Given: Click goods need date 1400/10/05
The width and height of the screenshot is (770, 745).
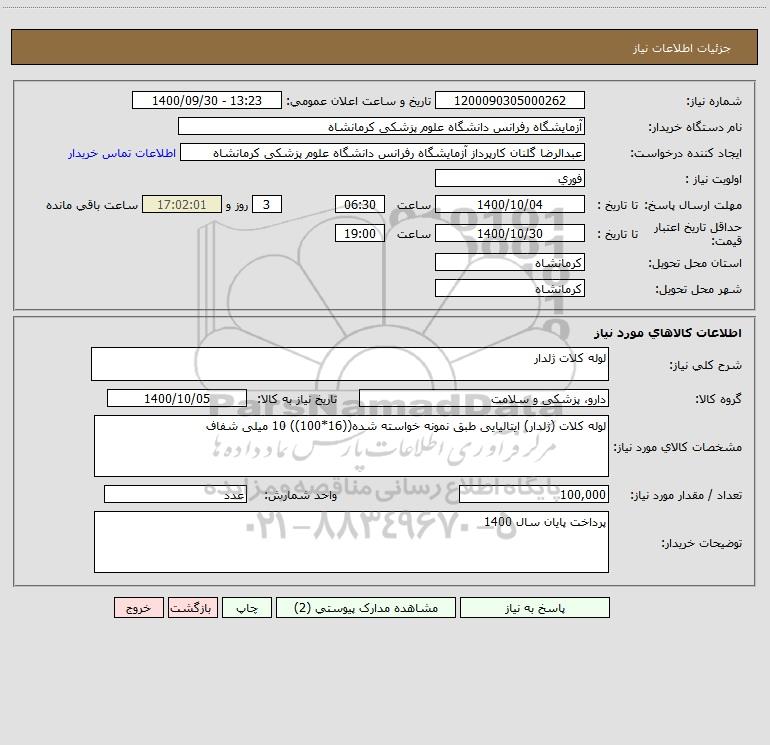Looking at the screenshot, I should coord(177,398).
